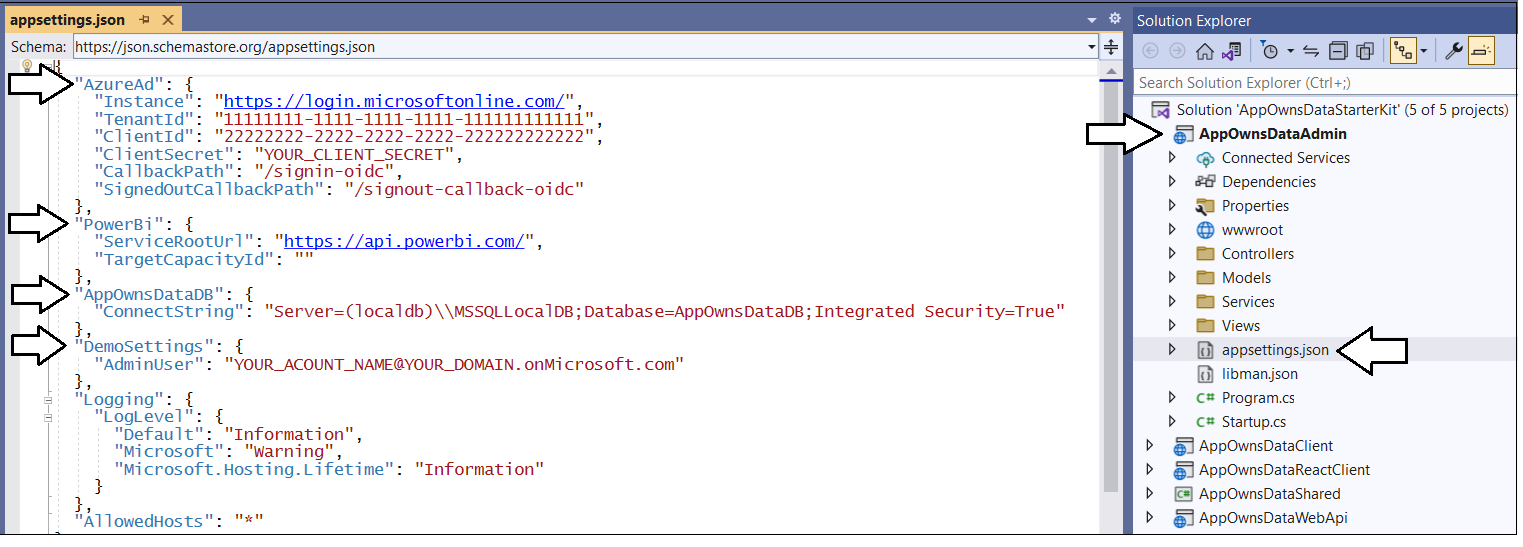Screen dimensions: 1523x547
Task: Open the active documents list dropdown arrow
Action: pyautogui.click(x=1093, y=19)
